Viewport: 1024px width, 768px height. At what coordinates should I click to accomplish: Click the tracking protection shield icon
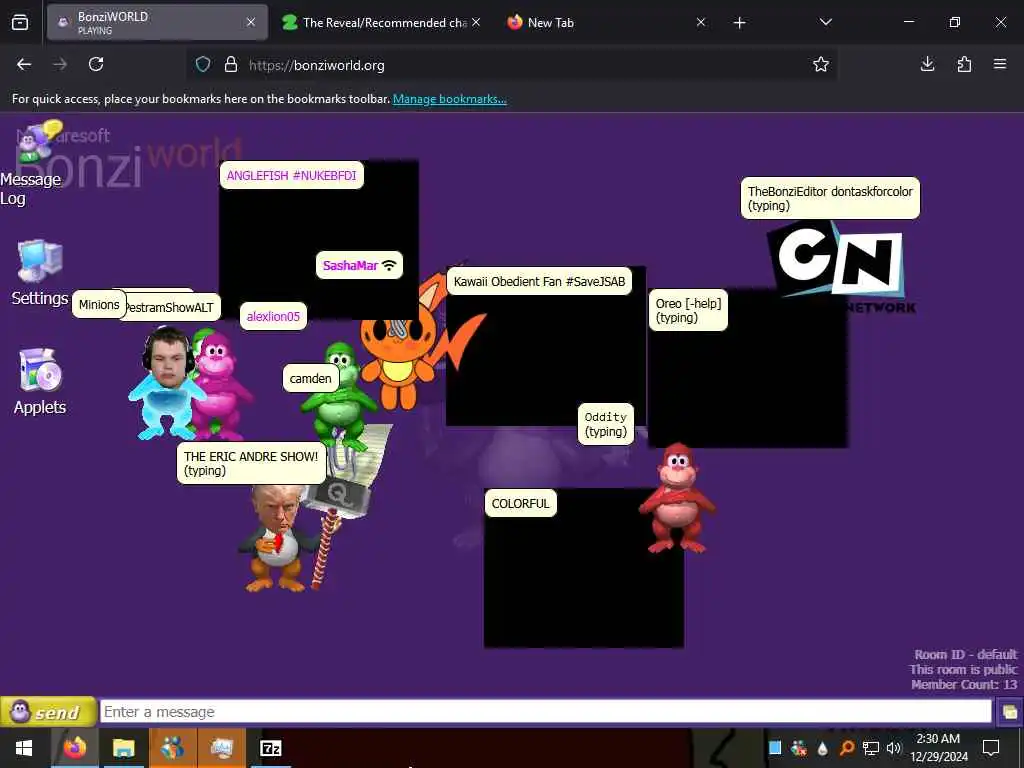pyautogui.click(x=203, y=64)
